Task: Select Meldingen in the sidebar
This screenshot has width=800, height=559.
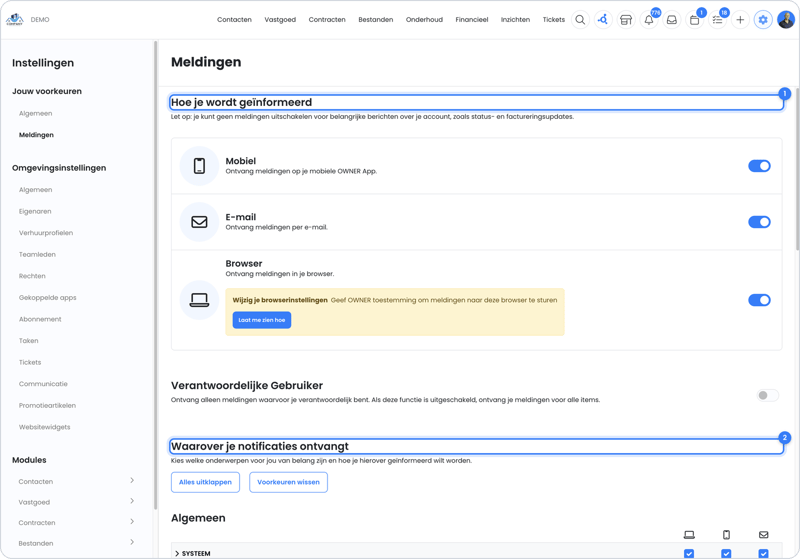Action: click(x=36, y=135)
